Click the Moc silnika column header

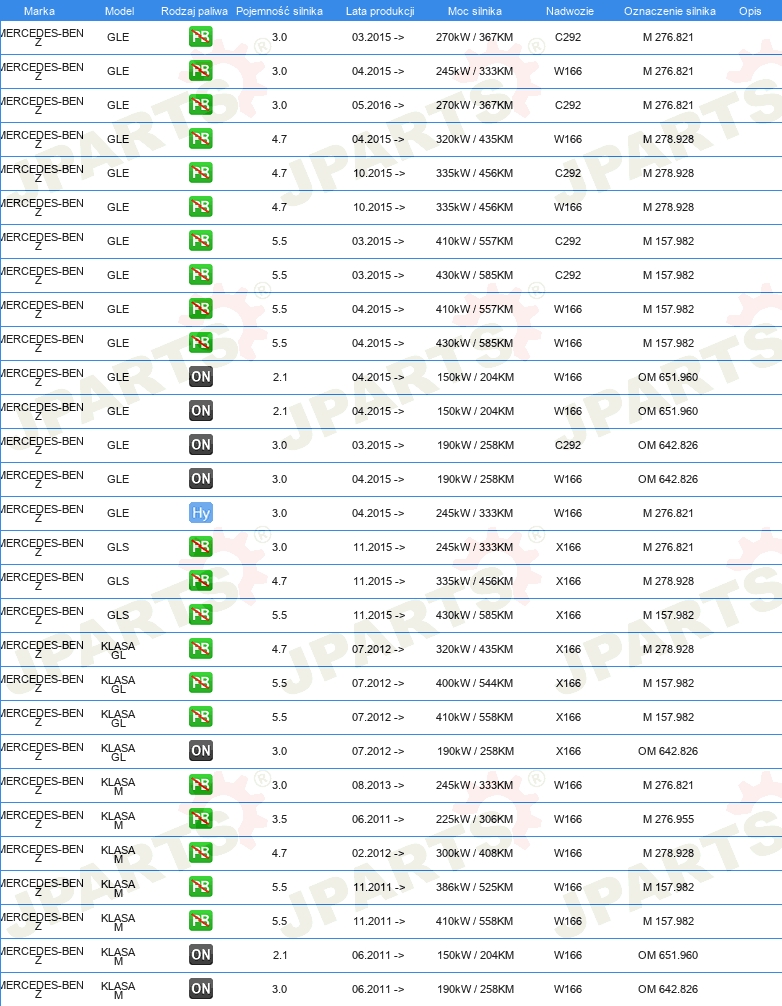[x=475, y=11]
